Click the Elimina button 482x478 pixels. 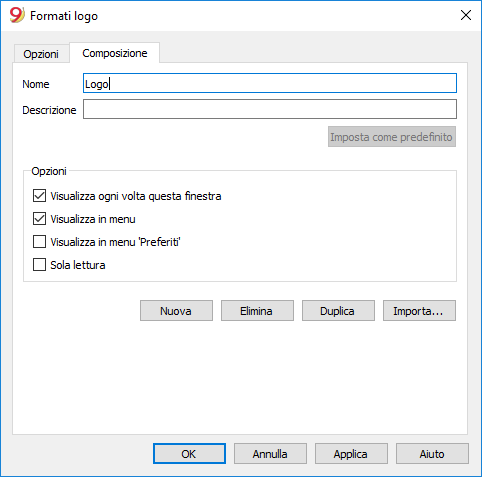tap(257, 311)
